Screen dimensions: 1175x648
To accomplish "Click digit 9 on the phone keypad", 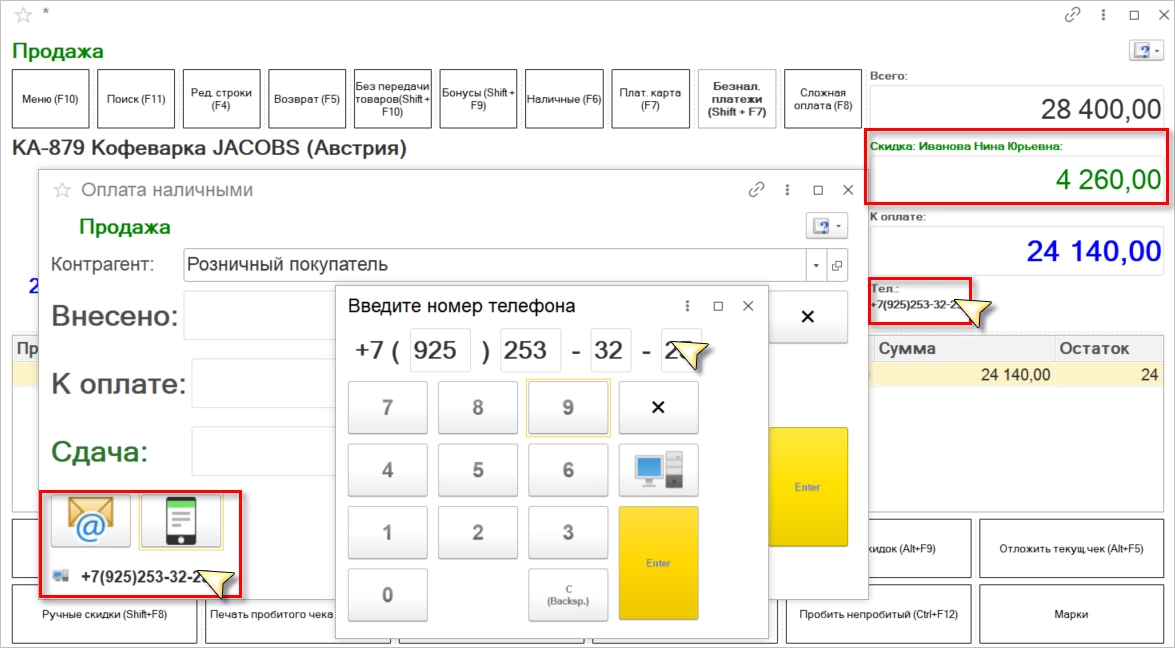I will point(568,408).
